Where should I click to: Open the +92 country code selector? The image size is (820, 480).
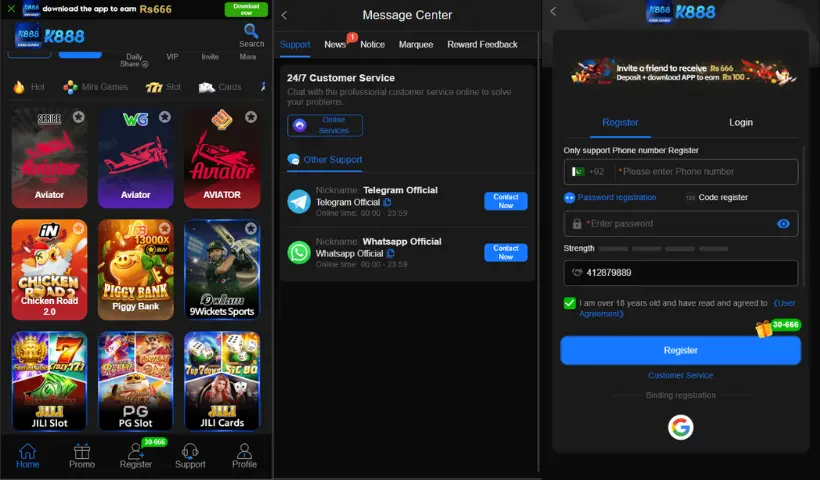coord(588,172)
